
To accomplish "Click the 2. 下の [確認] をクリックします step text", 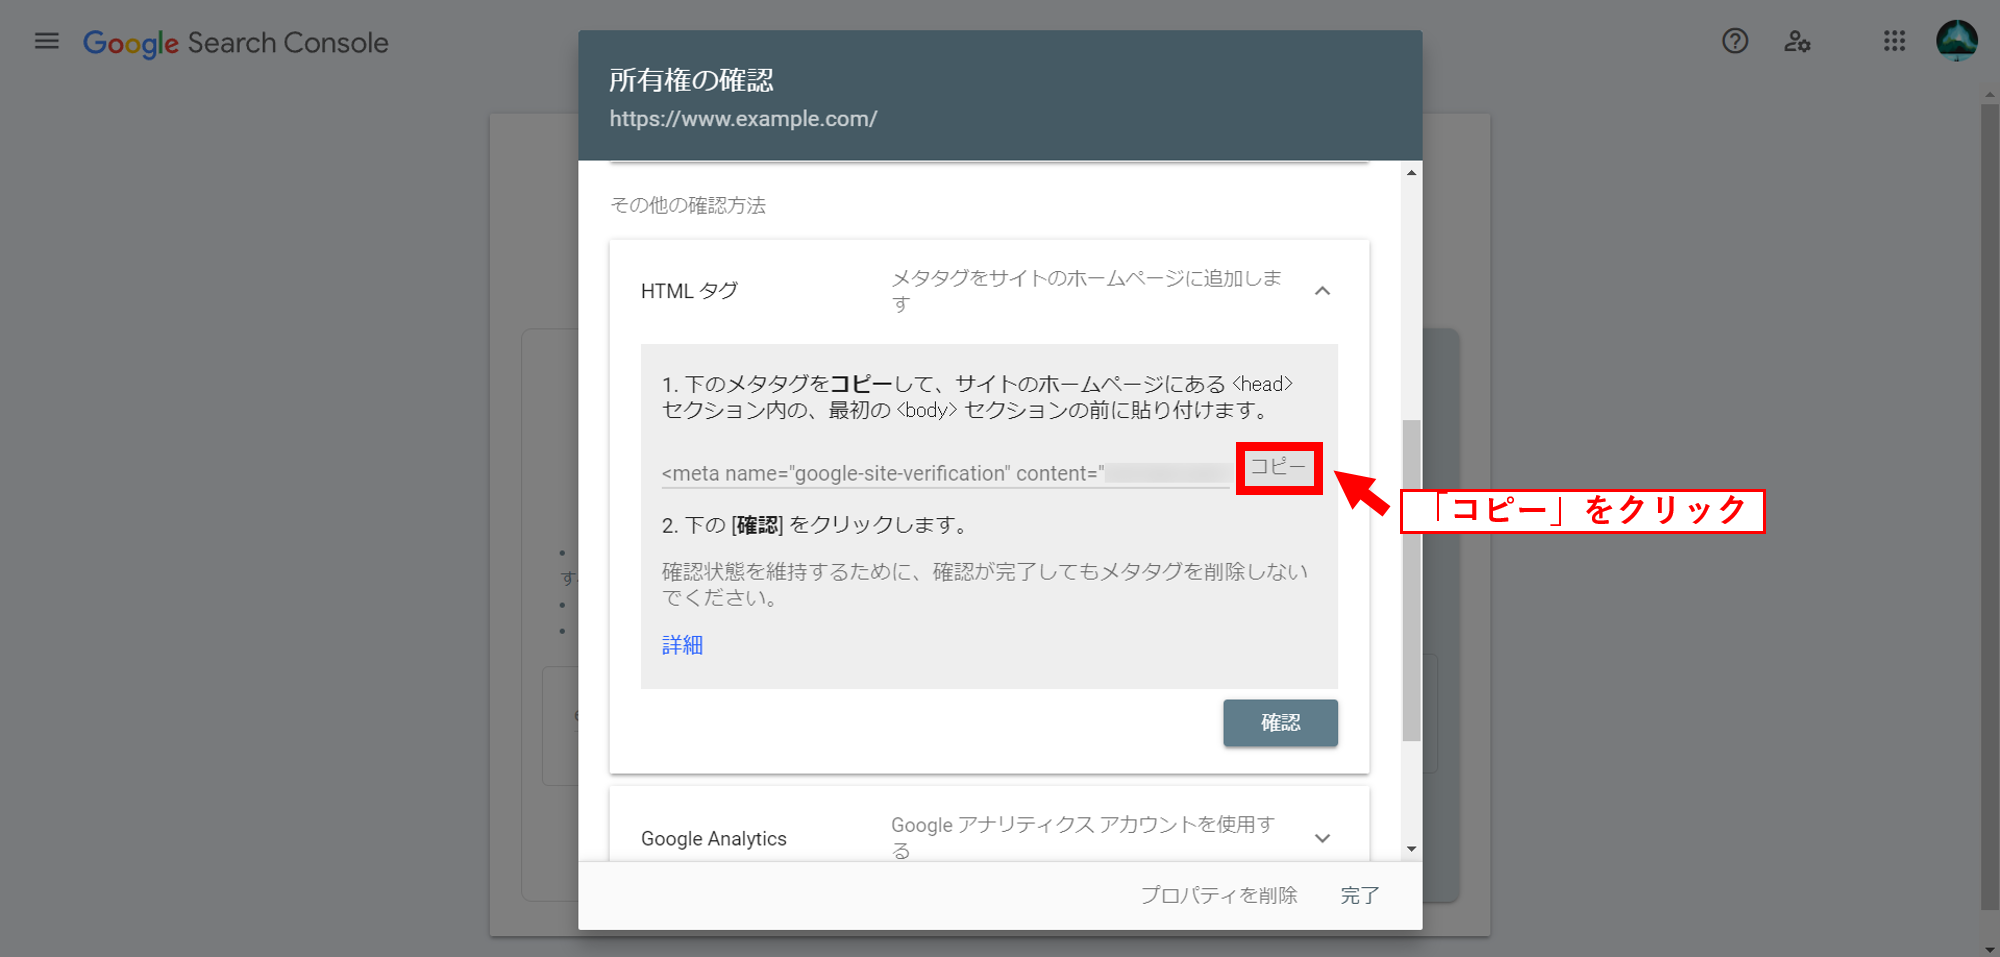I will point(815,525).
